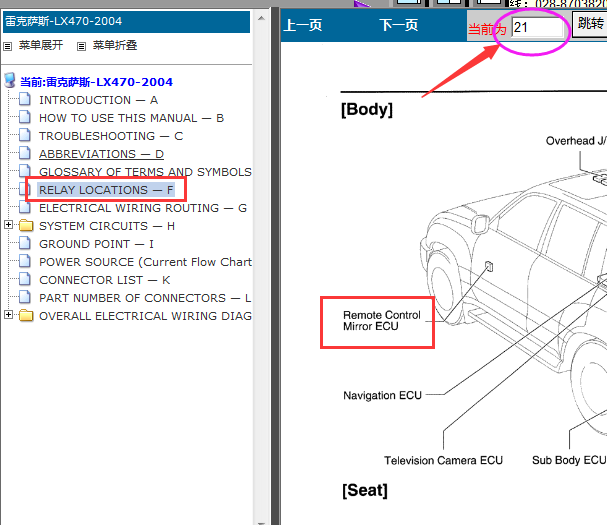Open GROUND POINT — I entry
The width and height of the screenshot is (607, 525).
point(96,244)
